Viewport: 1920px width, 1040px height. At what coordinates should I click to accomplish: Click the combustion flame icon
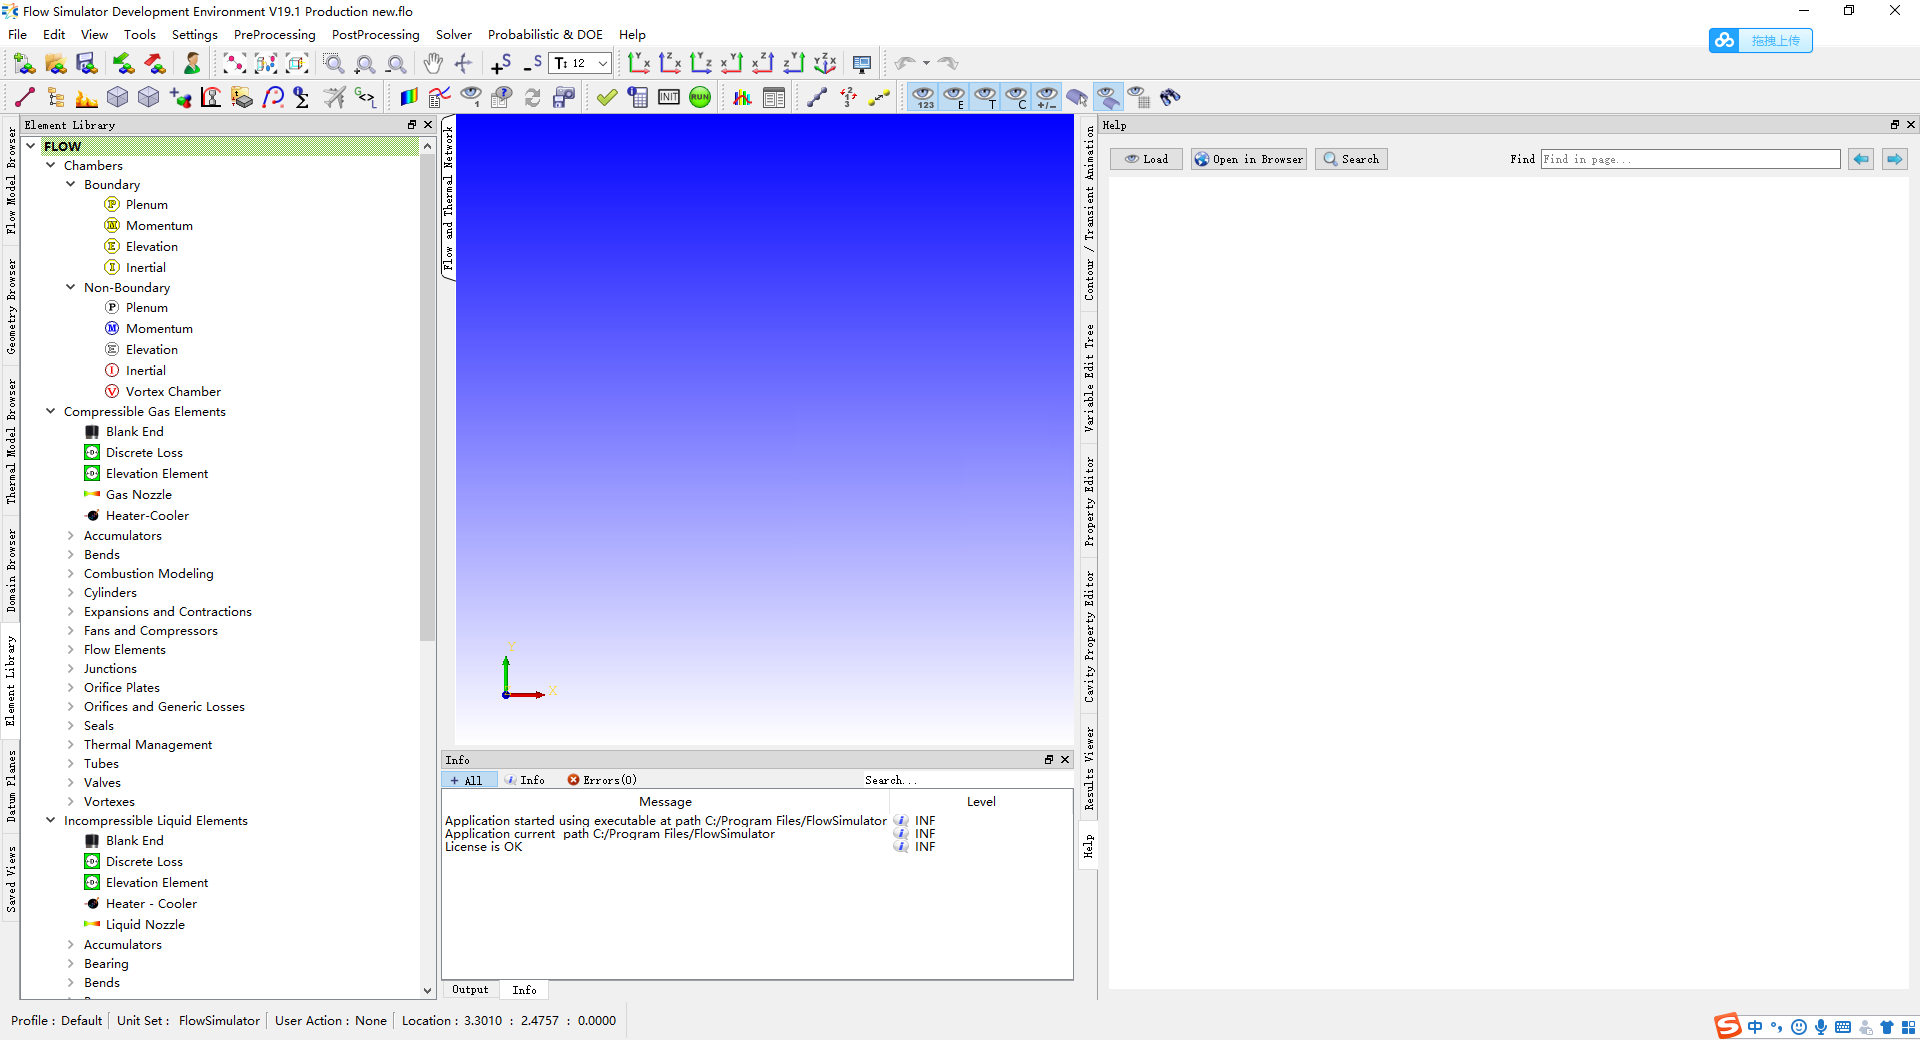pyautogui.click(x=87, y=97)
